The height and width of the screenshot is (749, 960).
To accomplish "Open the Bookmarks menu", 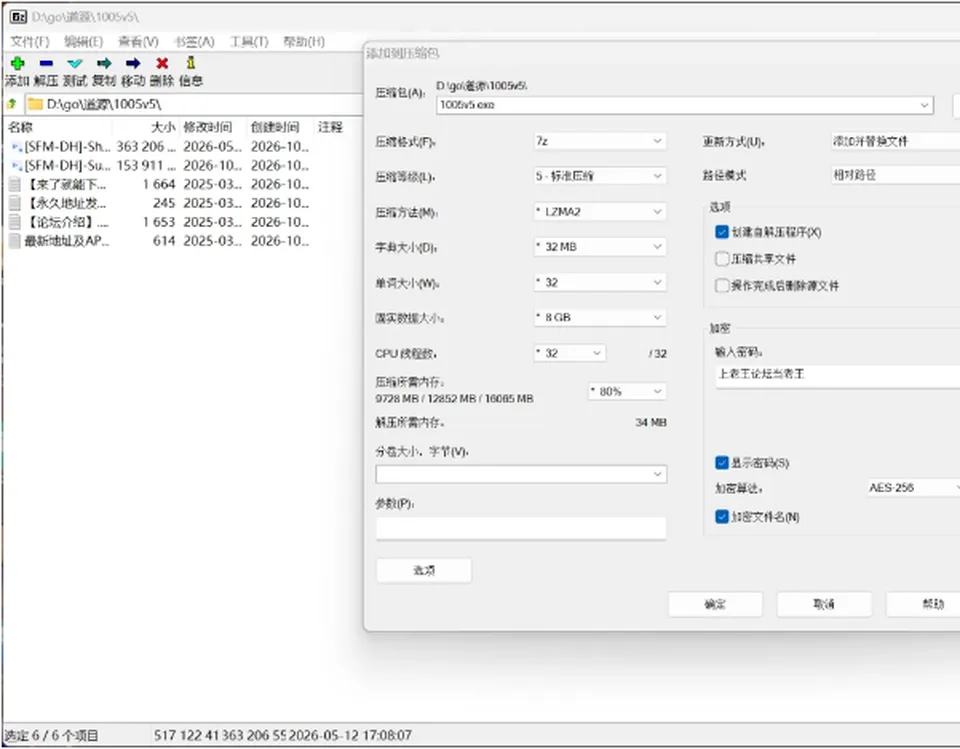I will [193, 42].
